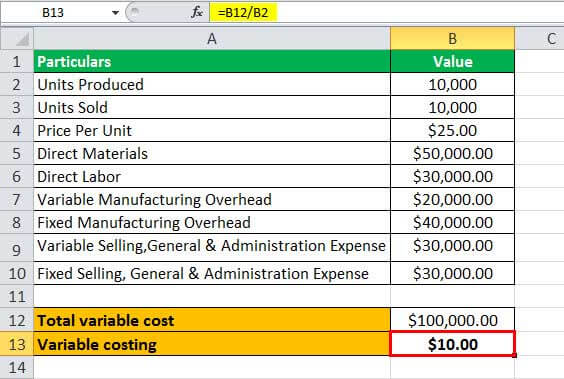Click the formula bar showing =B12/B2
This screenshot has height=379, width=564.
coord(387,13)
